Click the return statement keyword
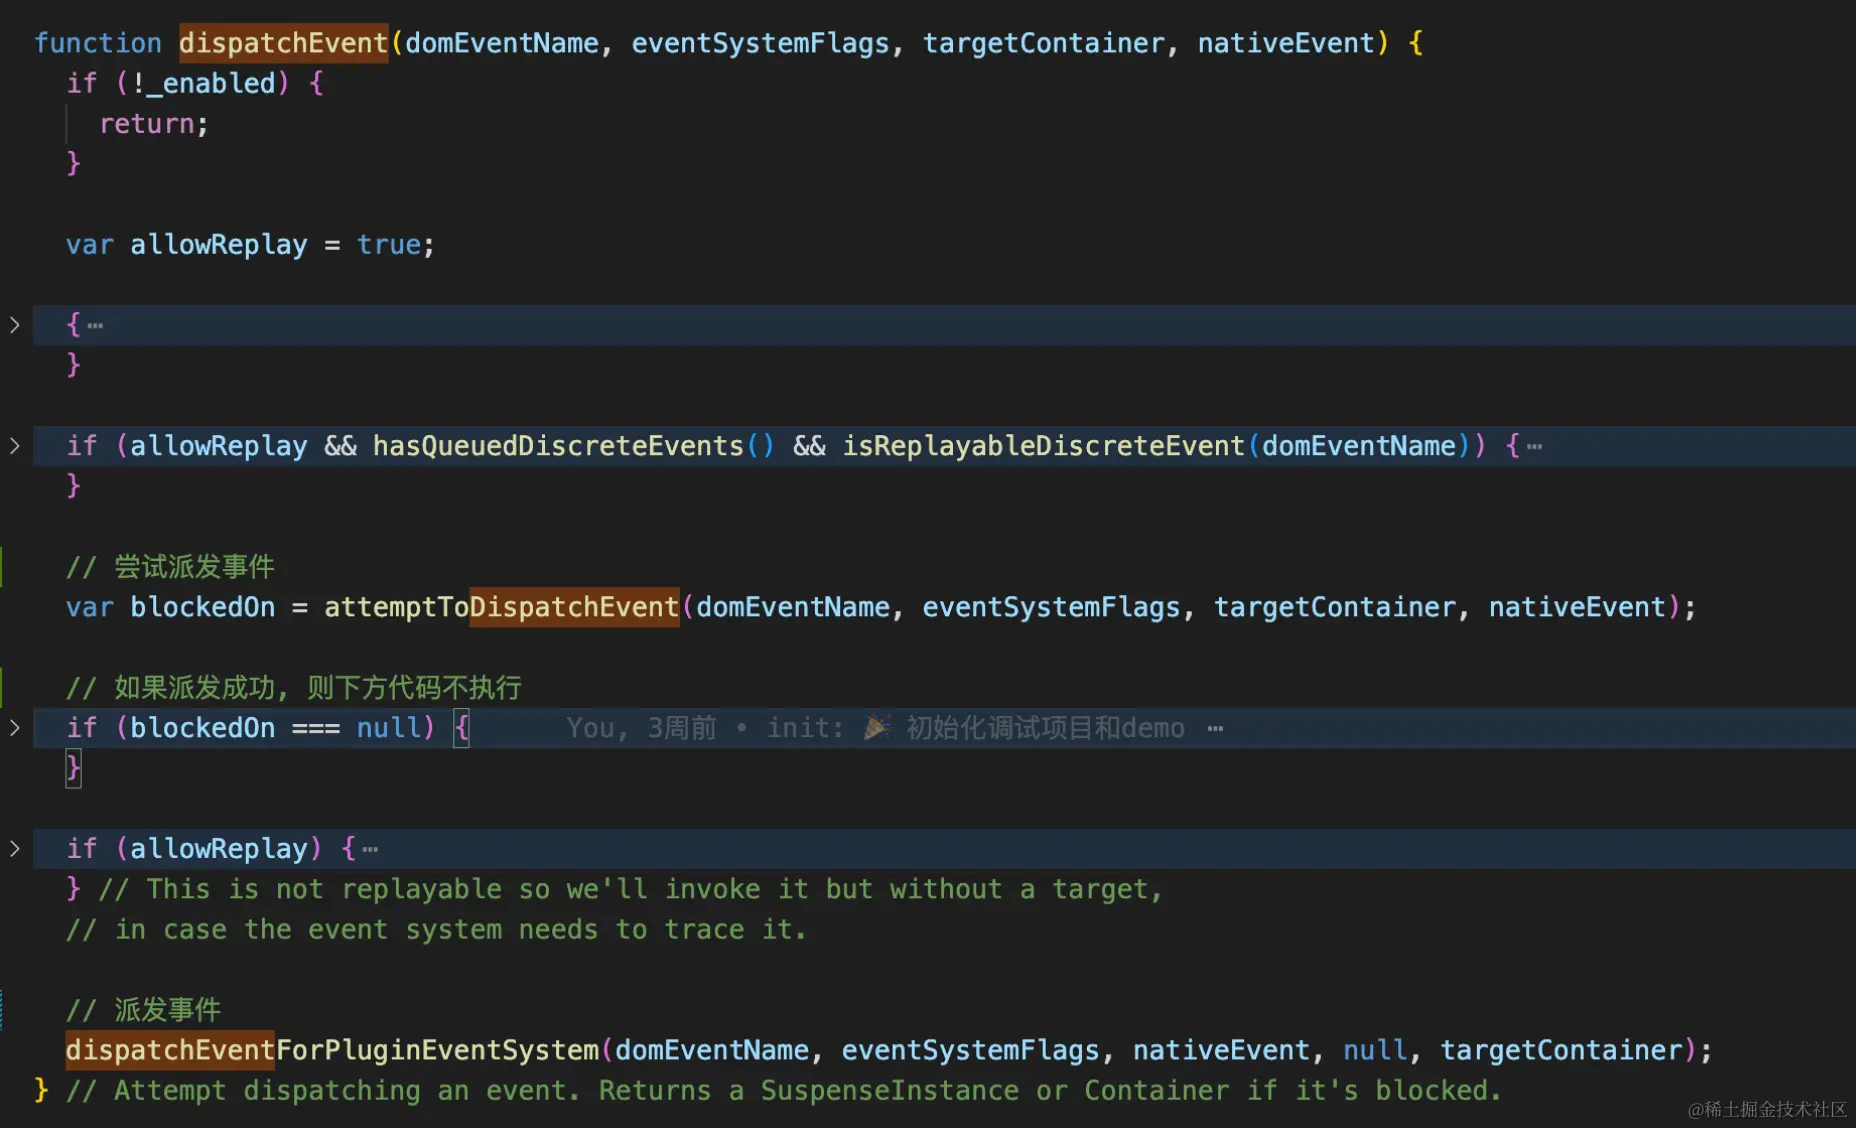The image size is (1856, 1128). [x=147, y=124]
